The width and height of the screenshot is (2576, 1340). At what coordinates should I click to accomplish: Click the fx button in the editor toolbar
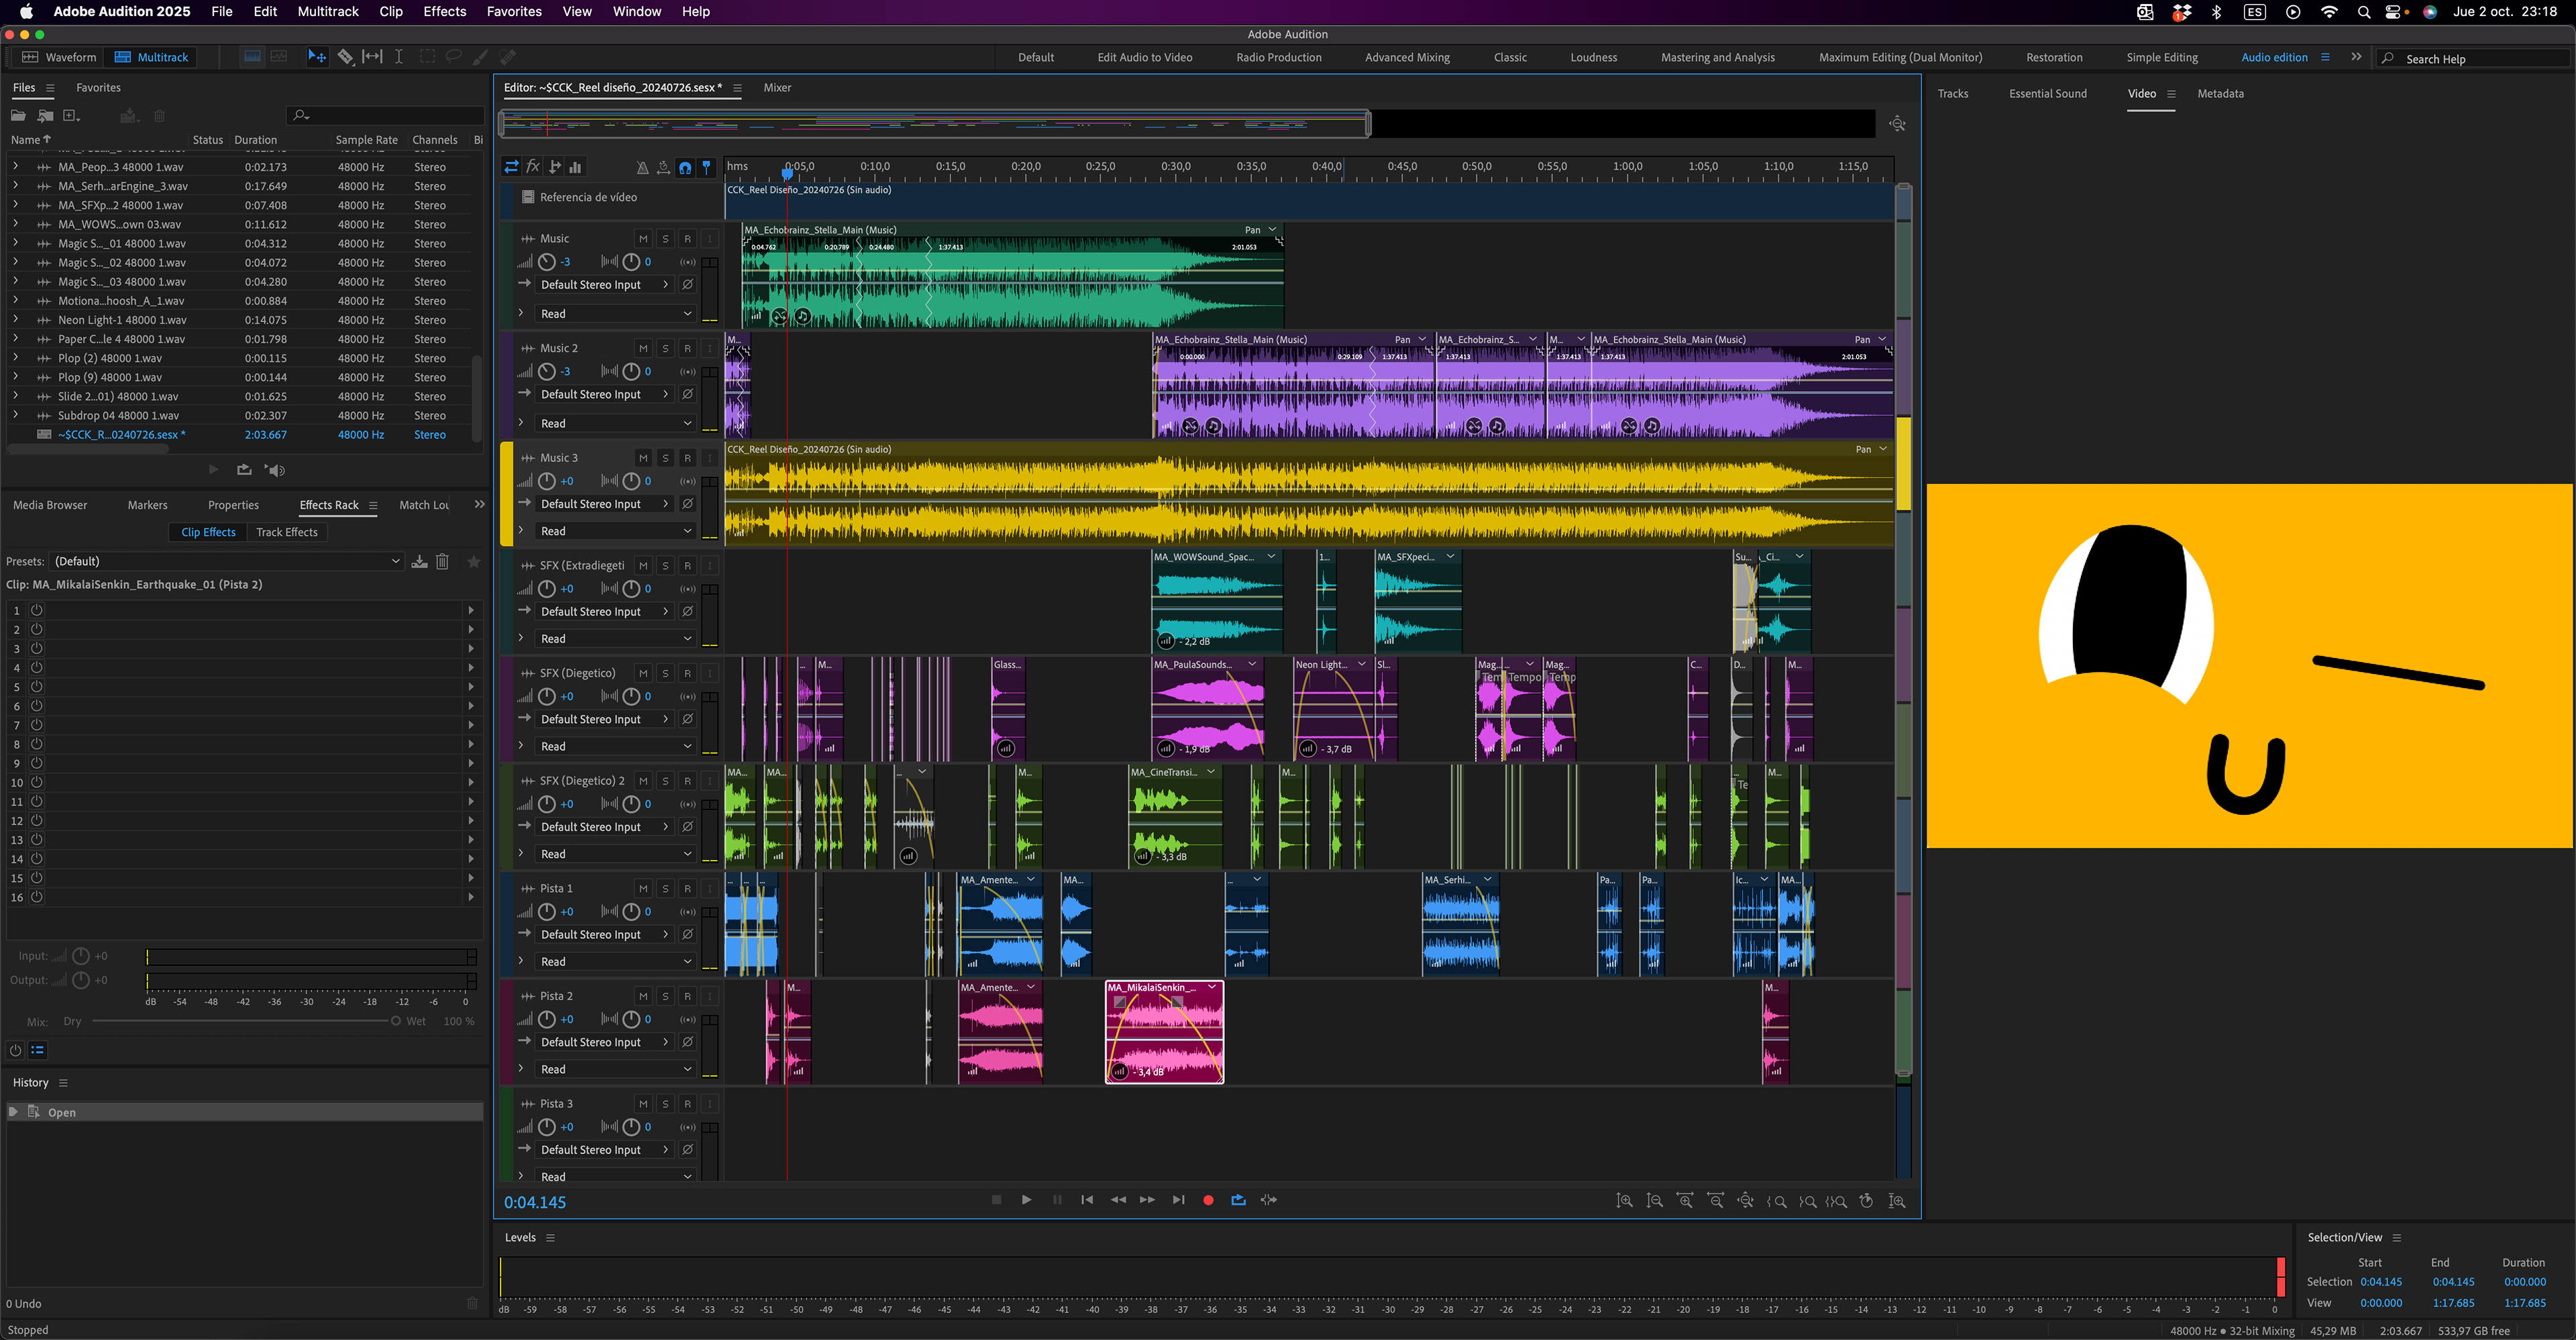pyautogui.click(x=533, y=168)
